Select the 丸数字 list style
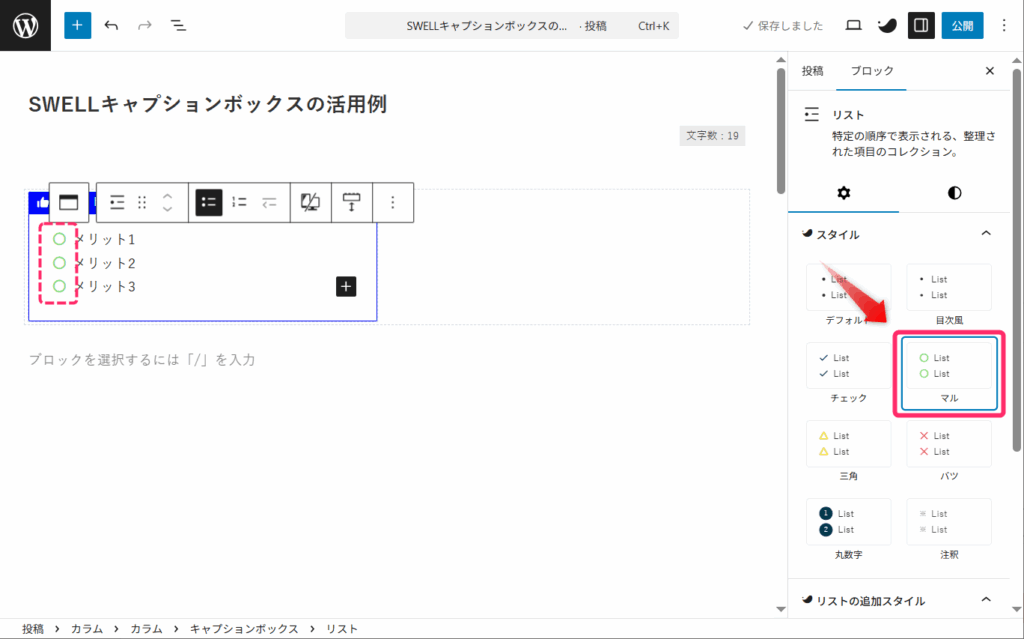The width and height of the screenshot is (1024, 639). 848,529
